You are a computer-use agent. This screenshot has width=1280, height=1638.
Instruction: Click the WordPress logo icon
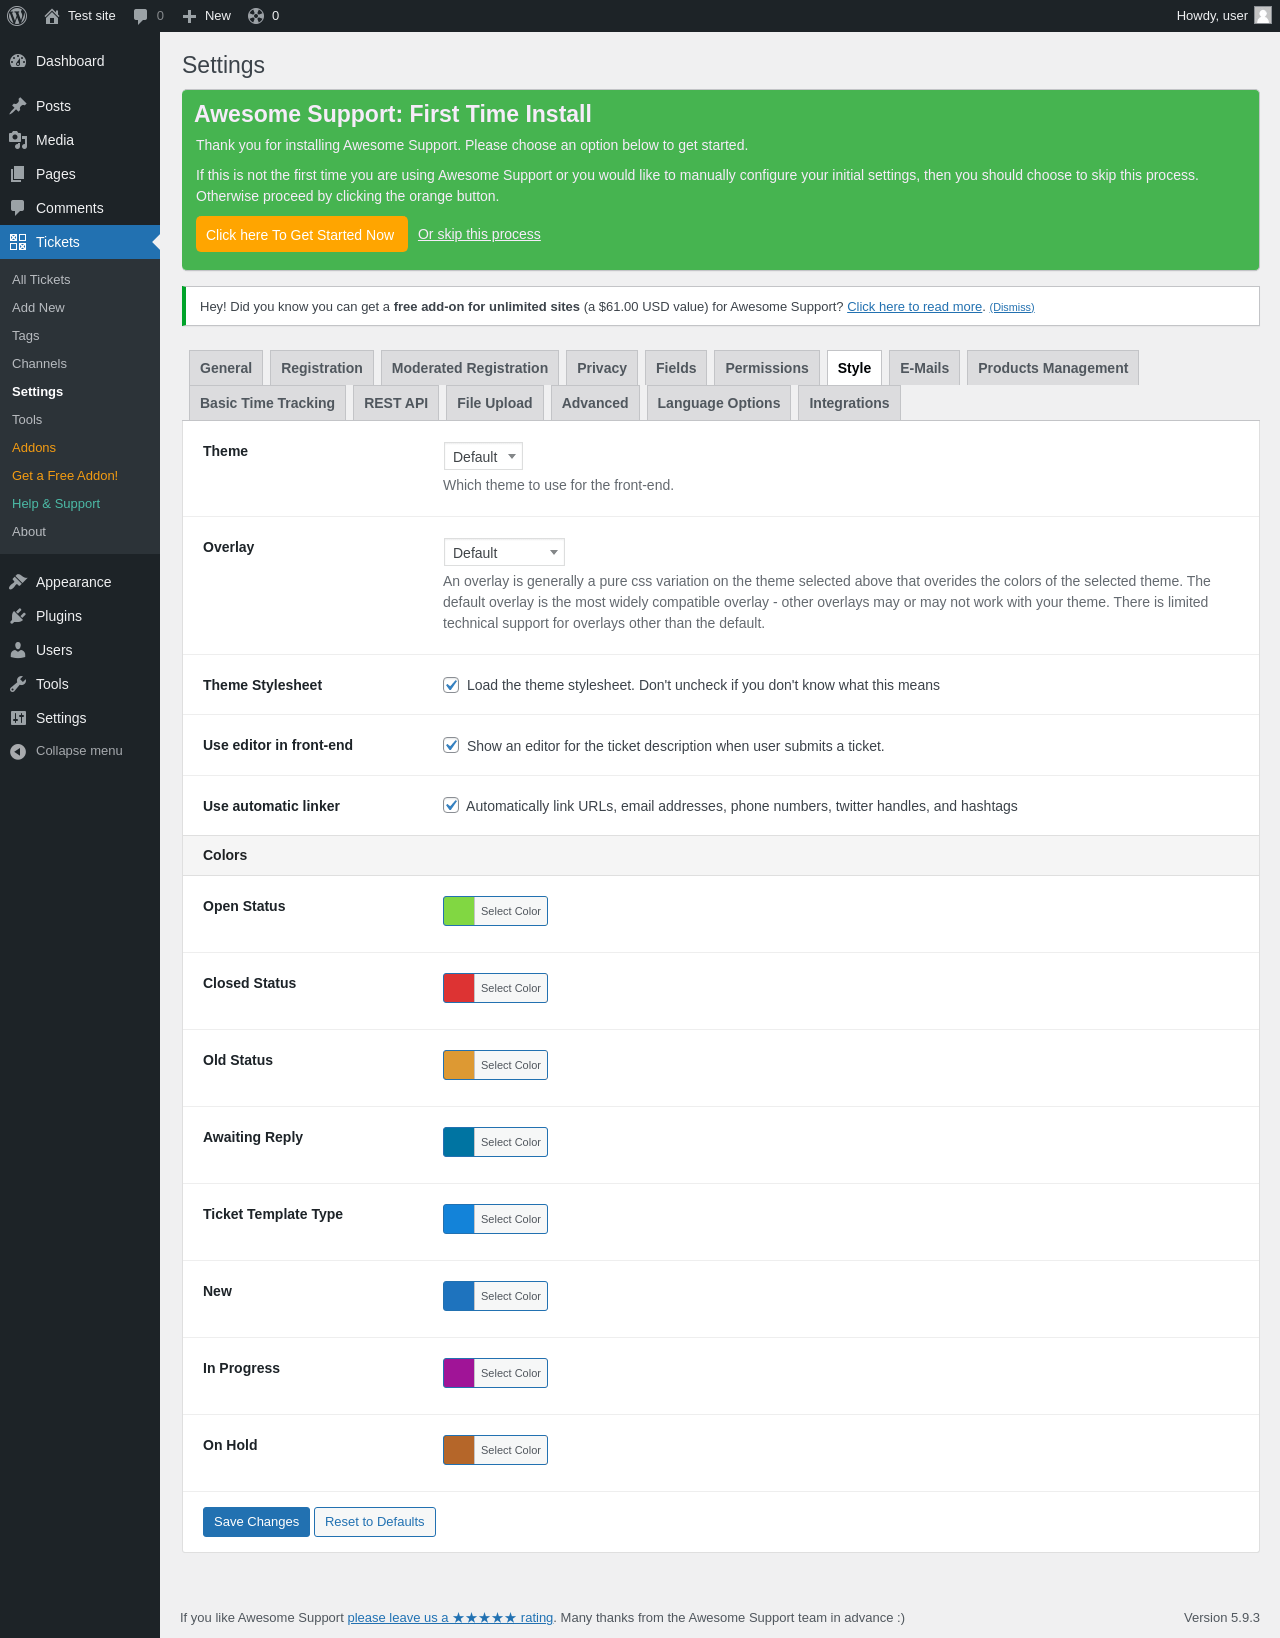pos(17,16)
